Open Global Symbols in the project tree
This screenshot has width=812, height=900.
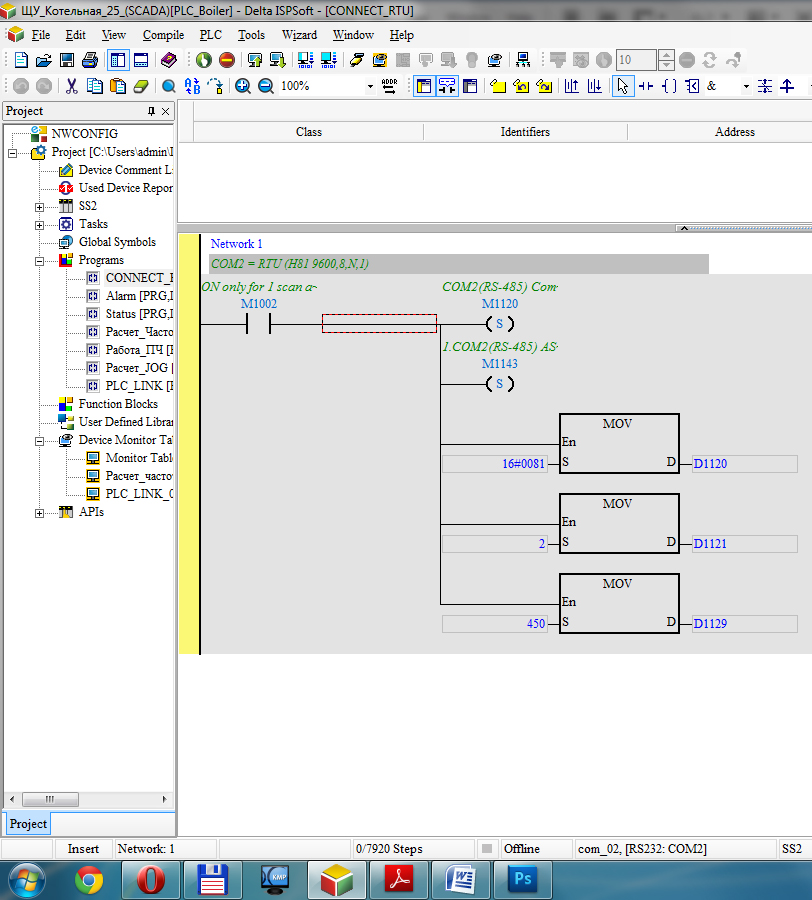(x=117, y=242)
